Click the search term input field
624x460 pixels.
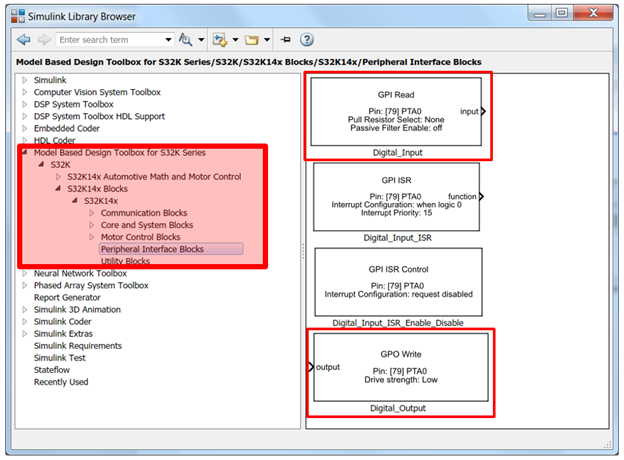pos(109,40)
